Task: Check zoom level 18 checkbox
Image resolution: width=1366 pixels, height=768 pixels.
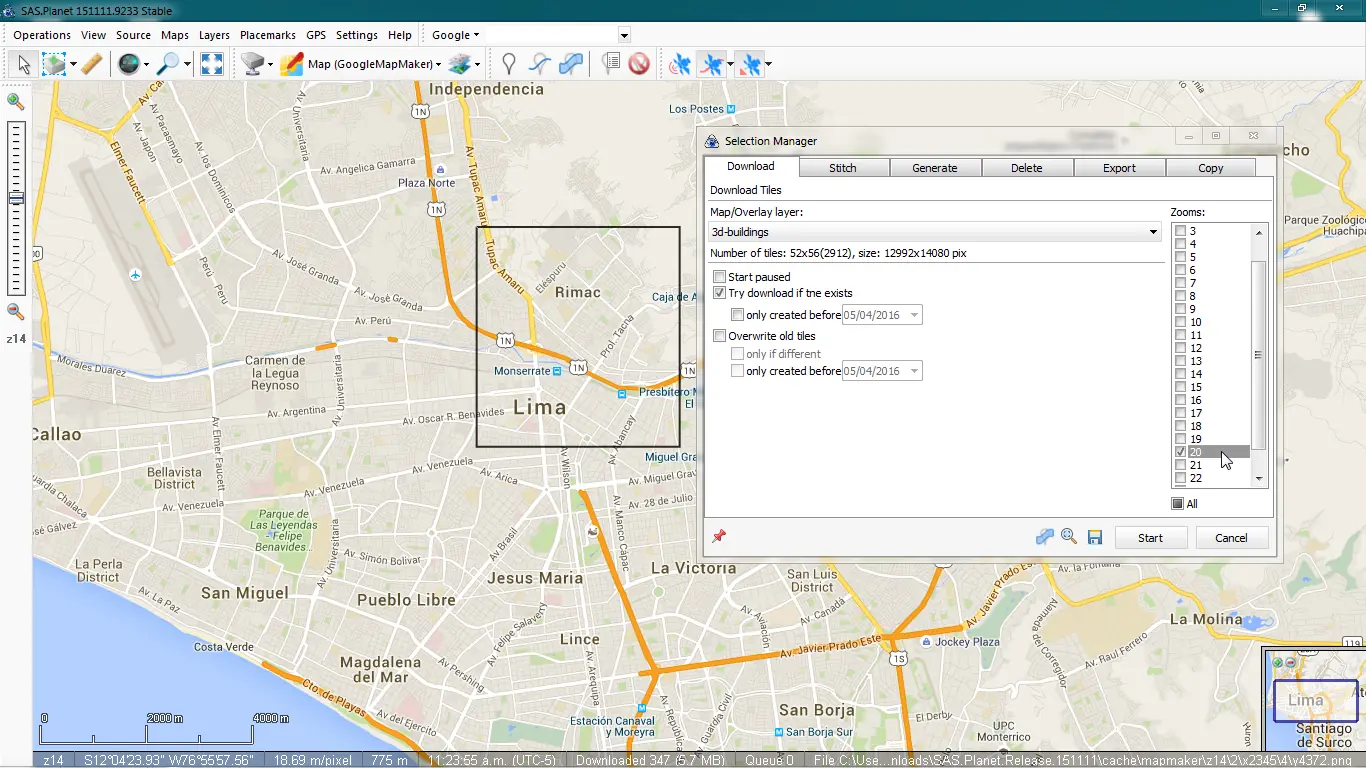Action: point(1181,426)
